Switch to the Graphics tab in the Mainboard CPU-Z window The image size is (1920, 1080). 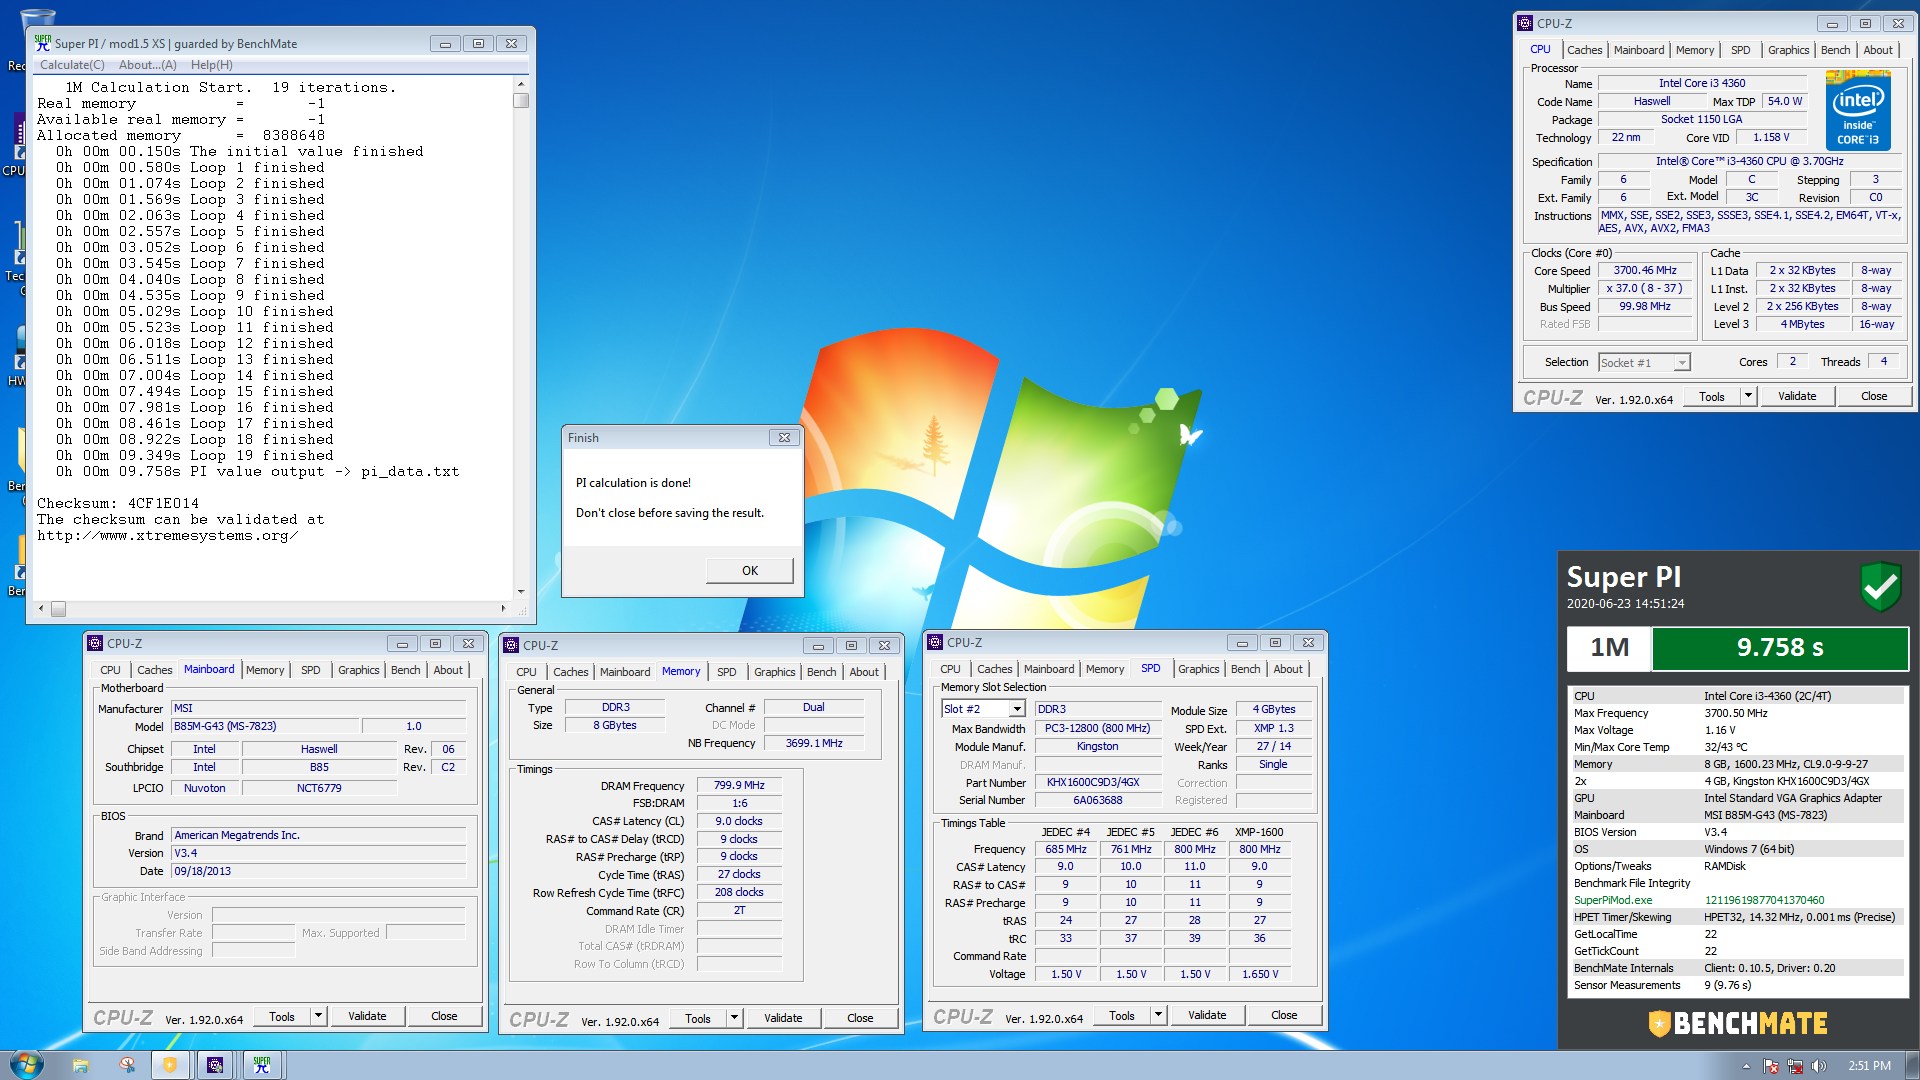[x=358, y=670]
